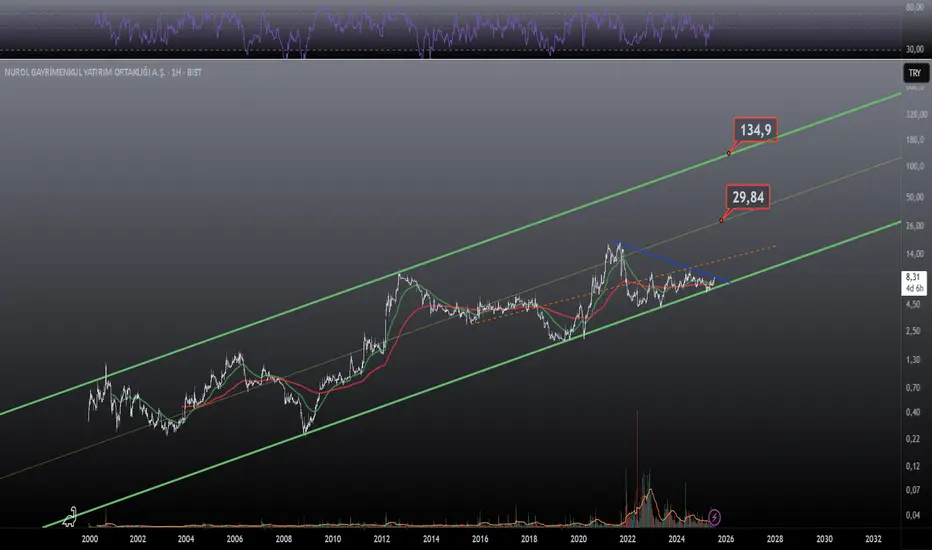Select the upper green channel line
The image size is (932, 550).
click(x=452, y=253)
